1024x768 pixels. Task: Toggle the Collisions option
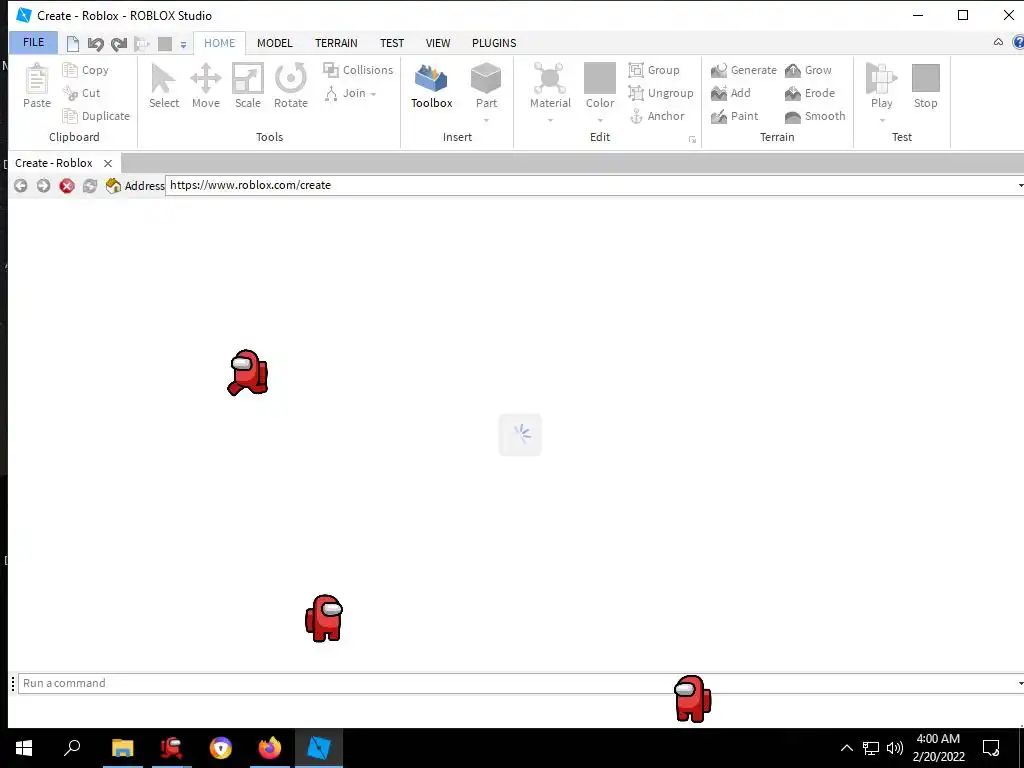tap(358, 70)
